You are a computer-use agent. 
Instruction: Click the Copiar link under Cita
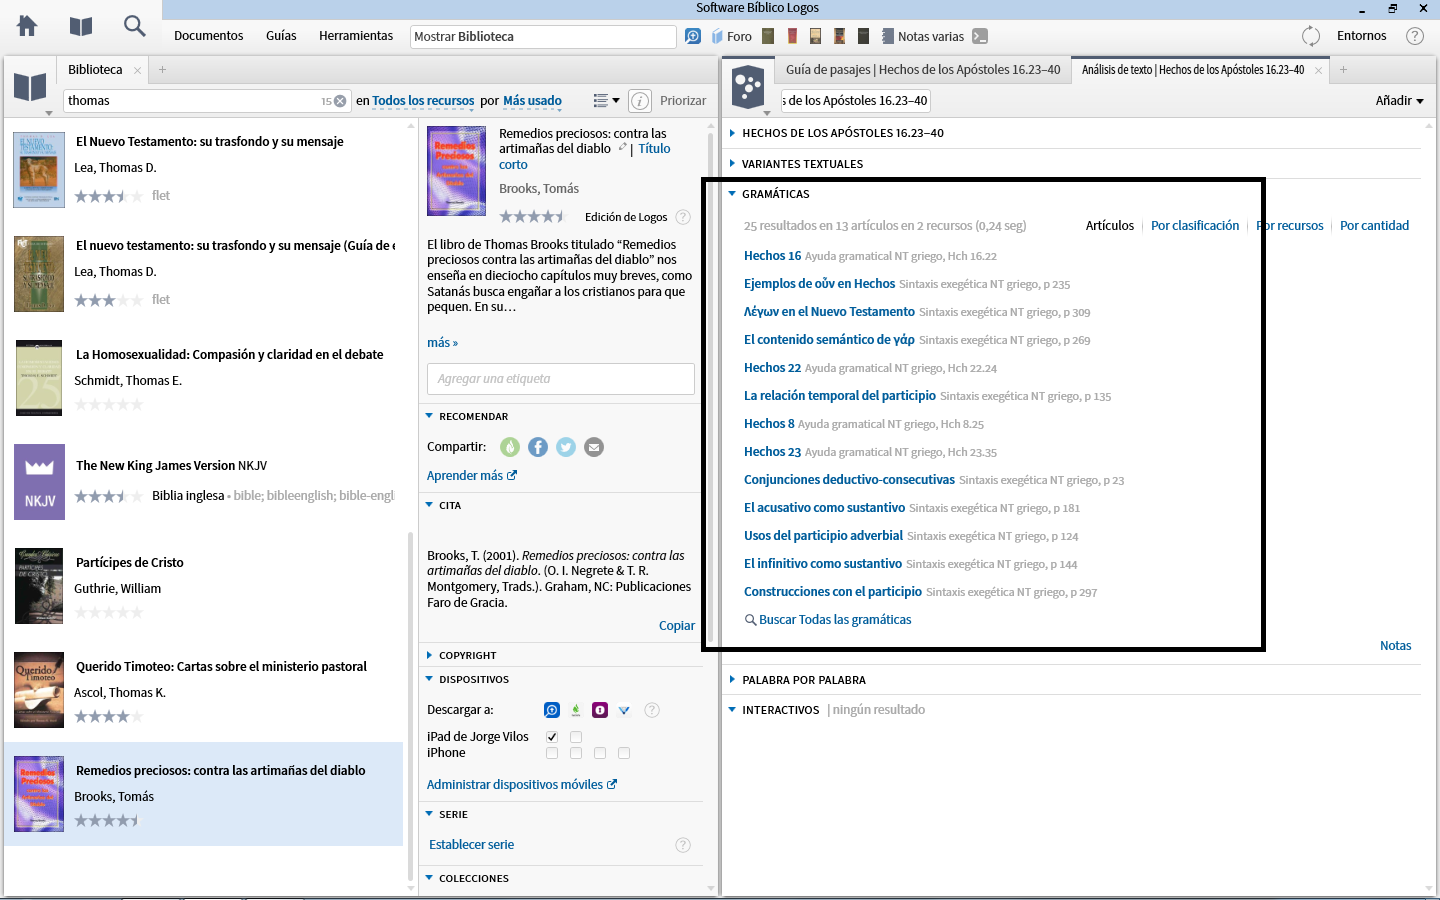[677, 626]
